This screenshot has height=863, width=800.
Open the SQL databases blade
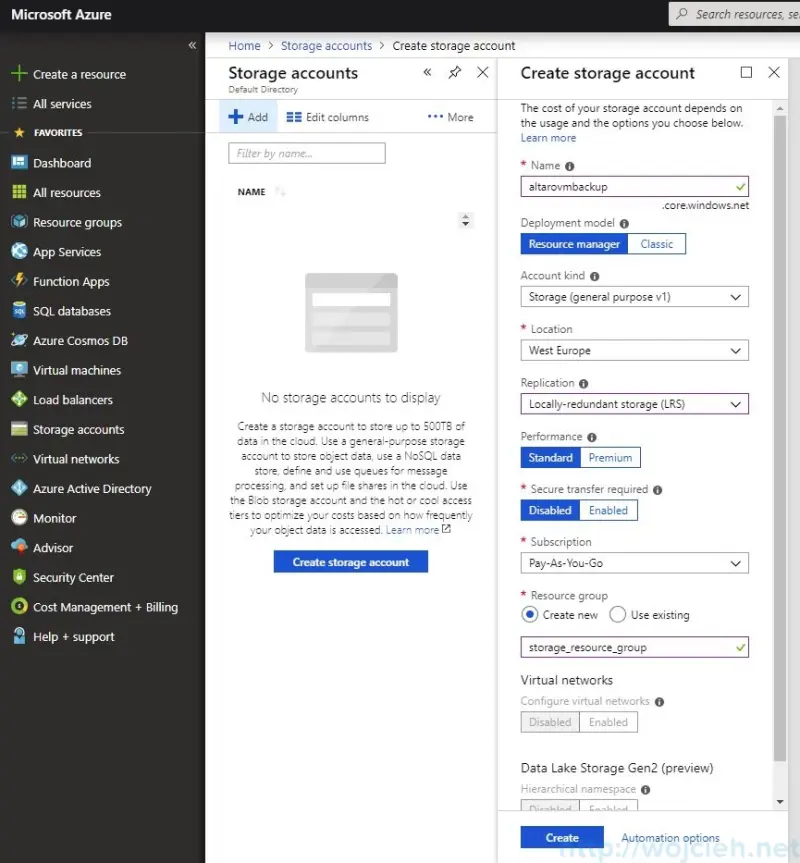[74, 310]
